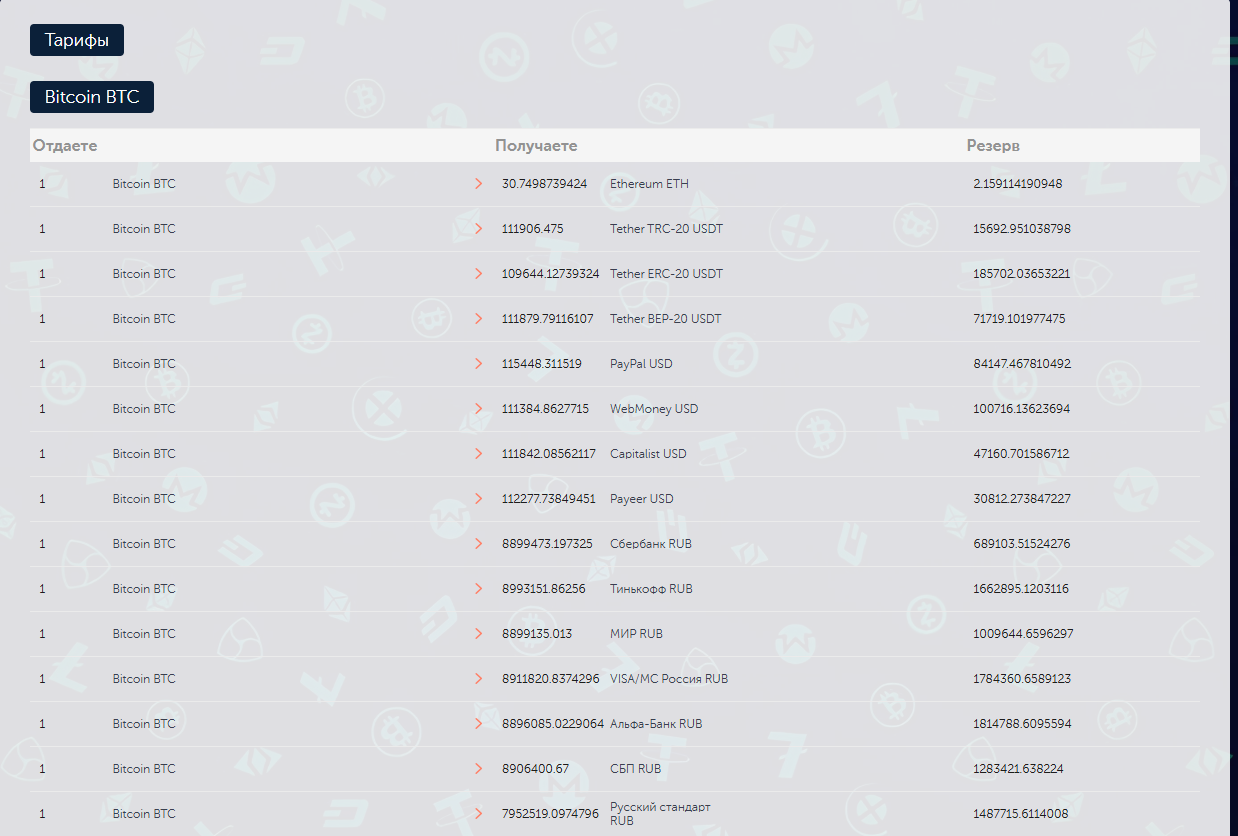
Task: Click the arrow icon in the Tether TRC-20 row
Action: coord(479,229)
